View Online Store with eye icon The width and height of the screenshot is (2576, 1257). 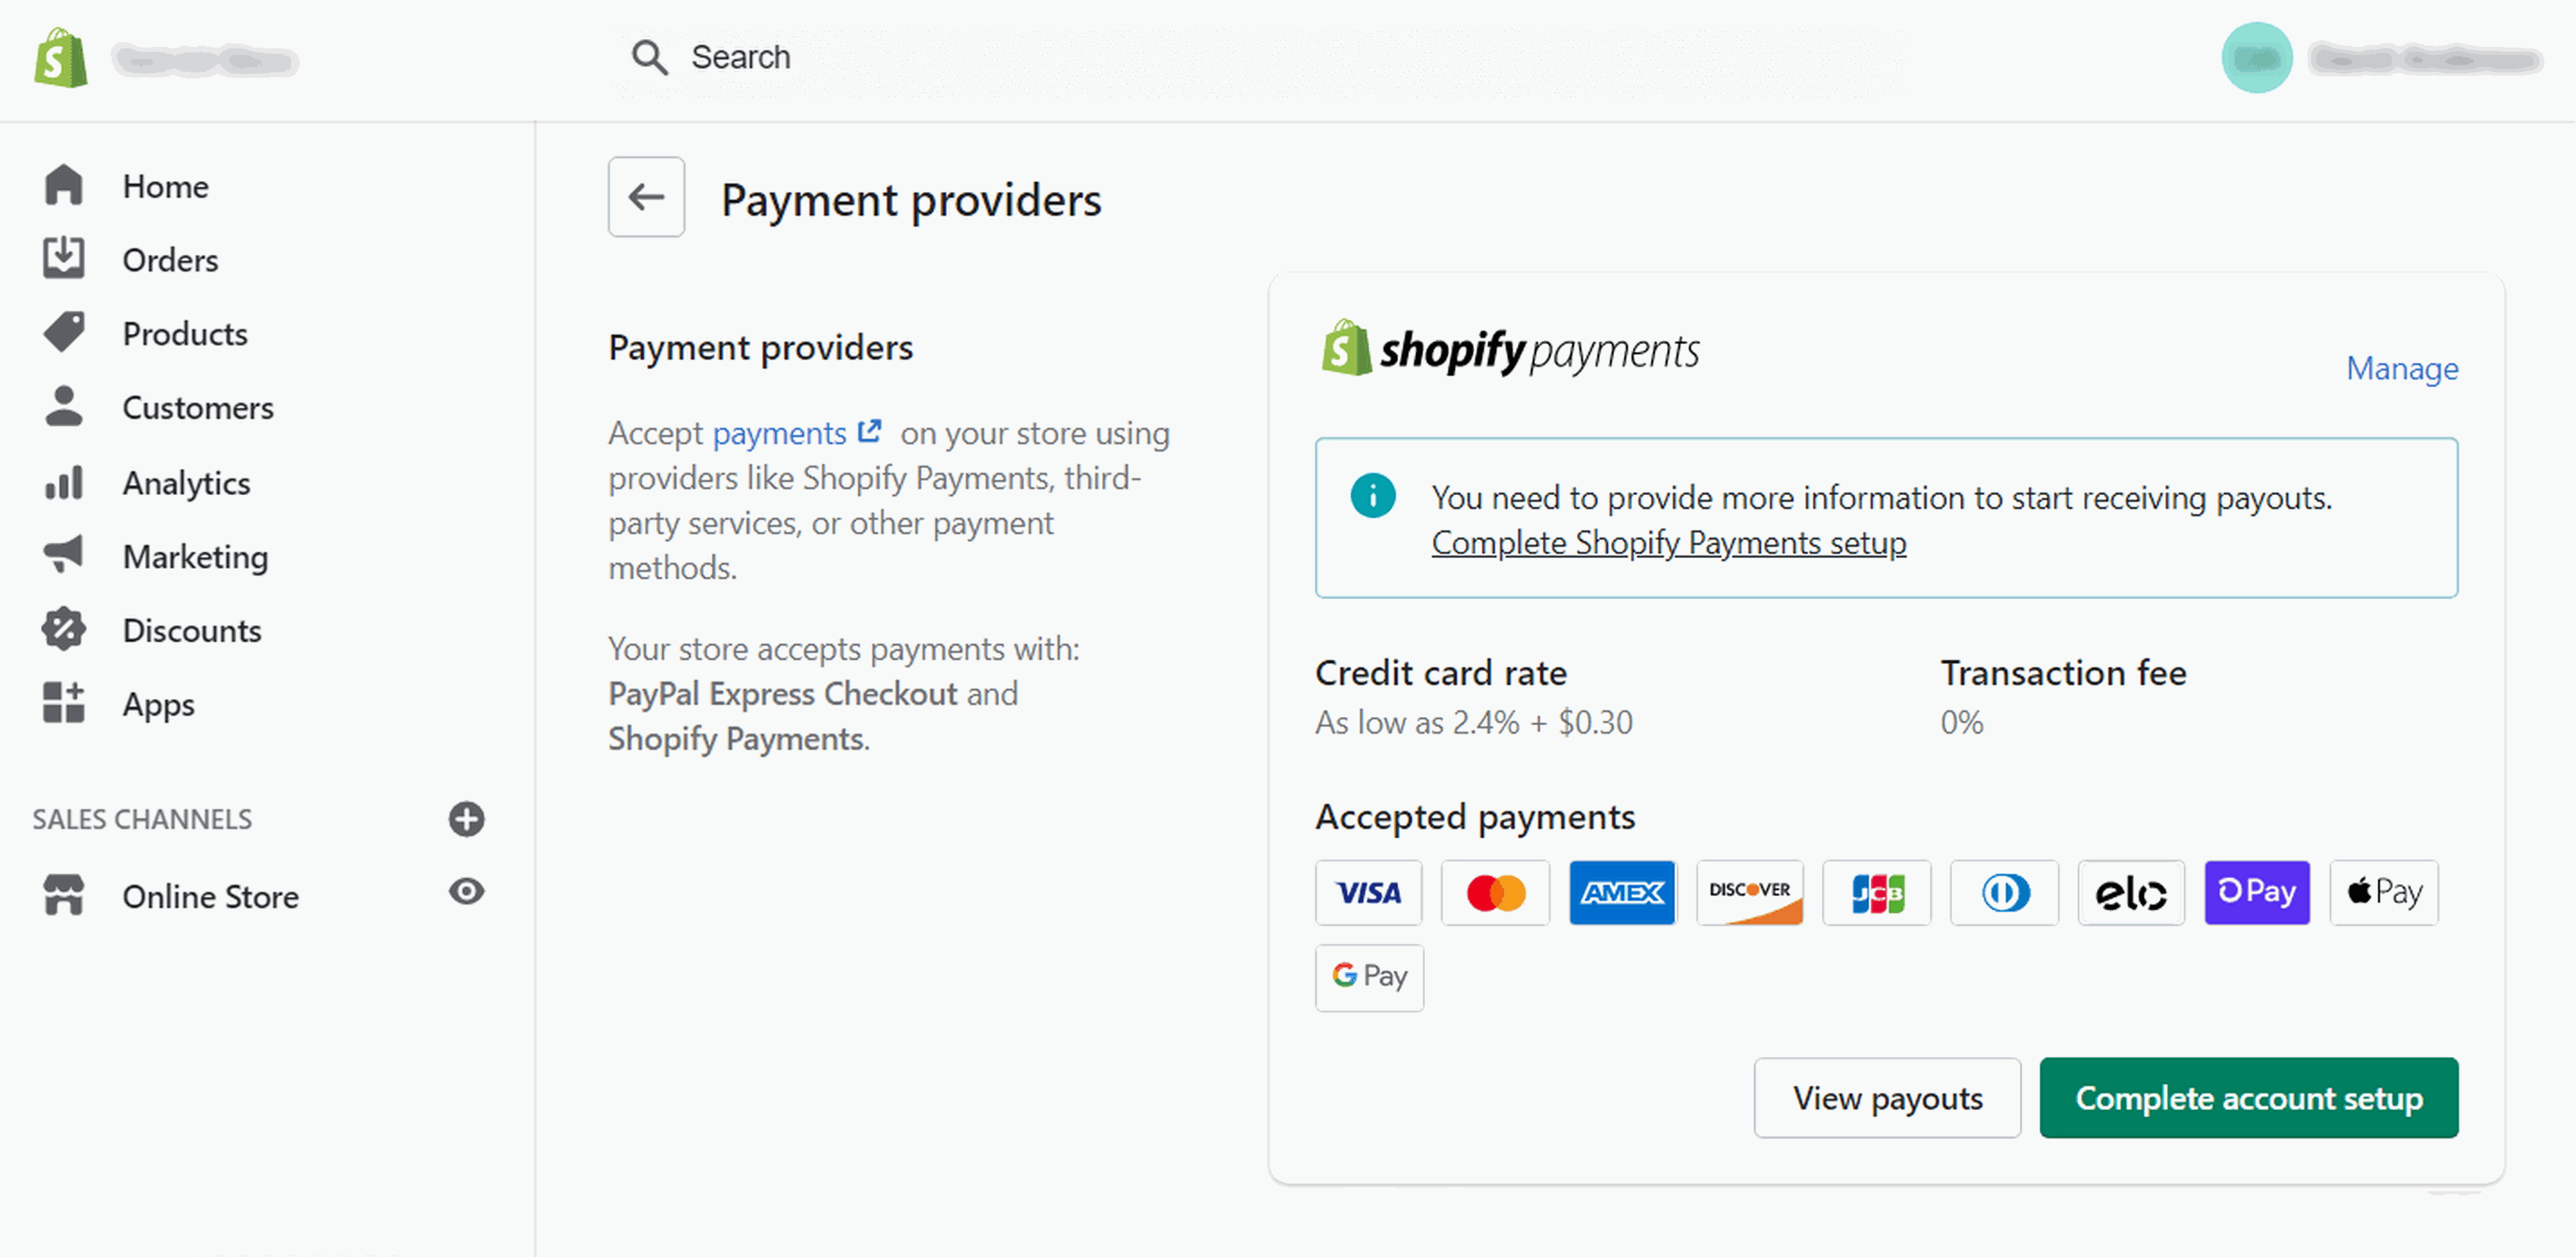pos(466,891)
